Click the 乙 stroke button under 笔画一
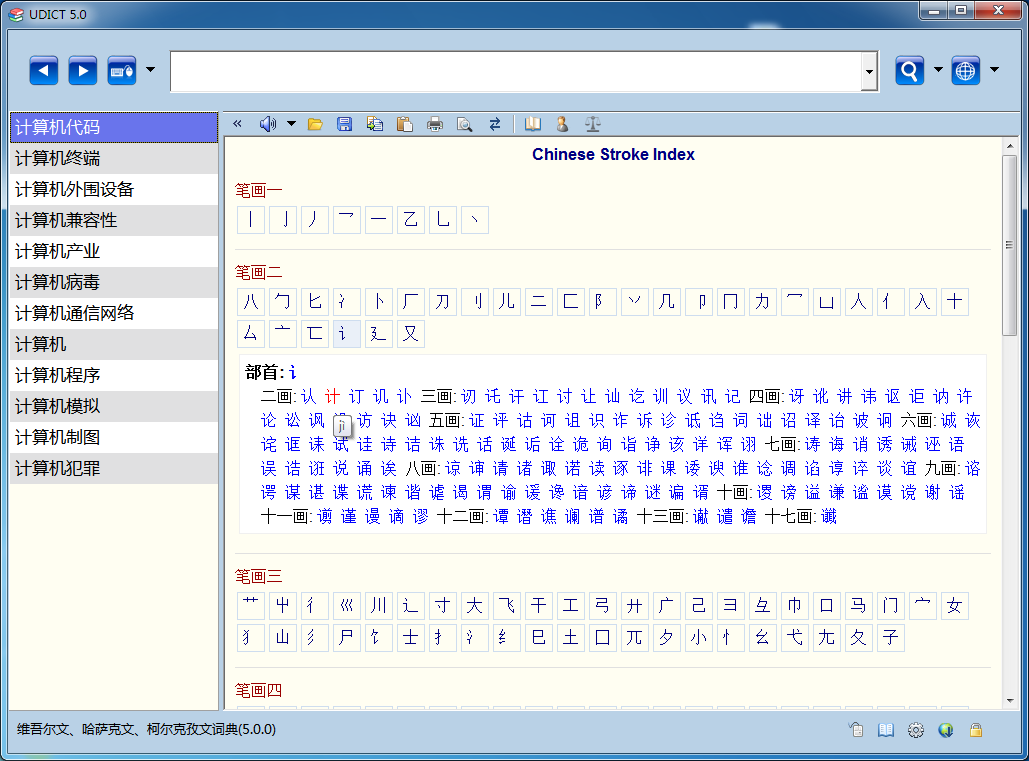The width and height of the screenshot is (1029, 761). 411,220
